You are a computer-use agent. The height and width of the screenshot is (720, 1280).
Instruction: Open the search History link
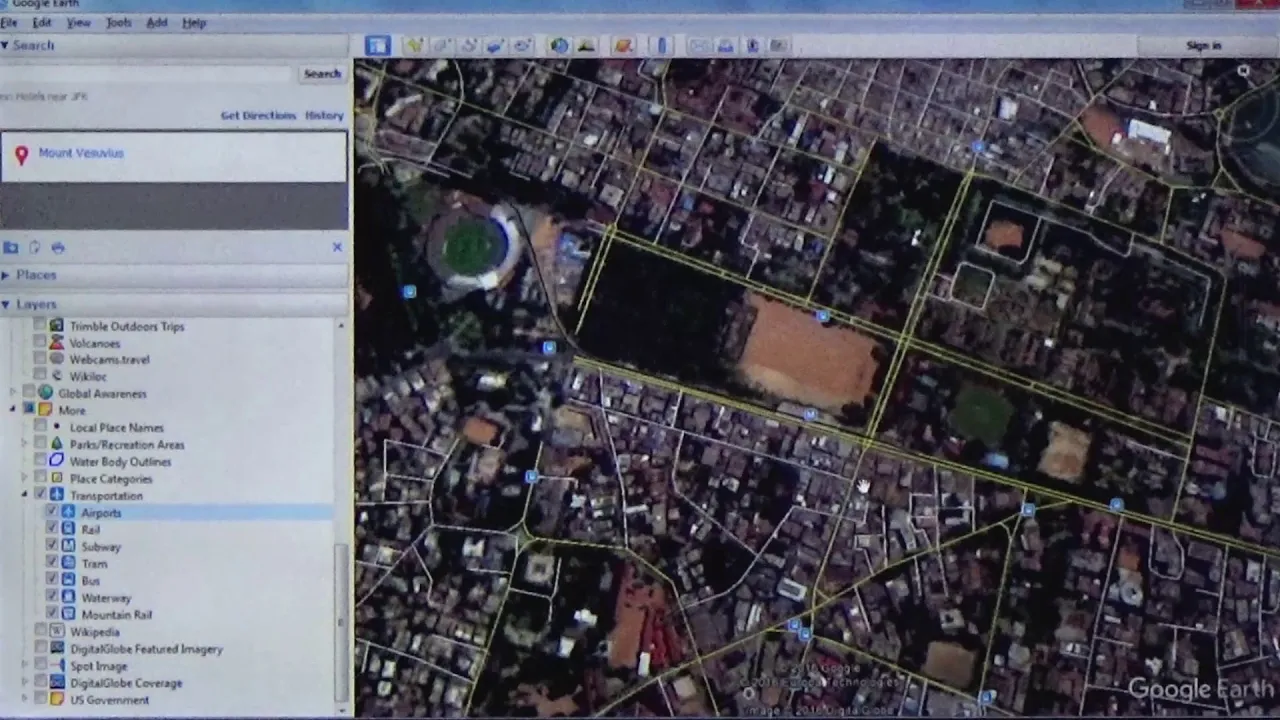(x=324, y=116)
